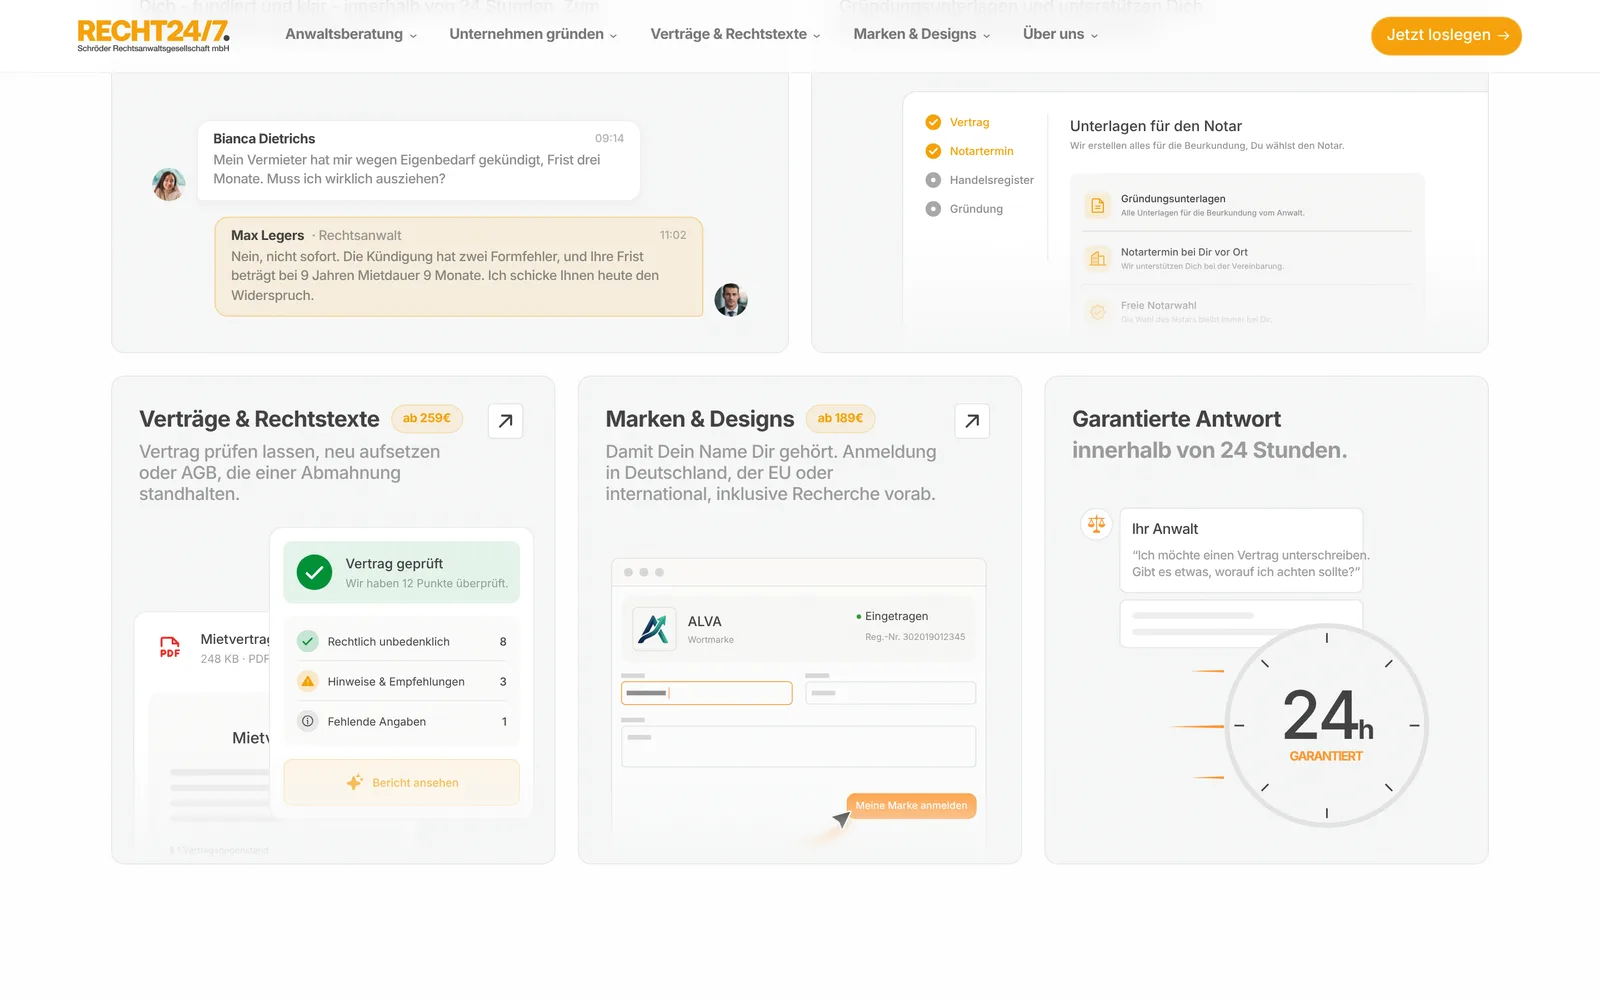
Task: Click green check icon beside Rechtlich unbedenklich
Action: [x=308, y=641]
